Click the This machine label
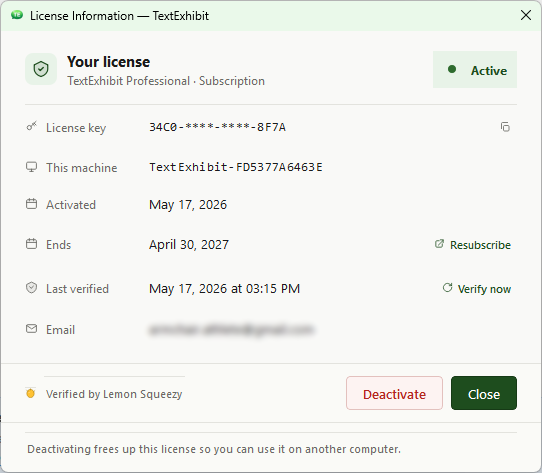542x473 pixels. (x=82, y=168)
